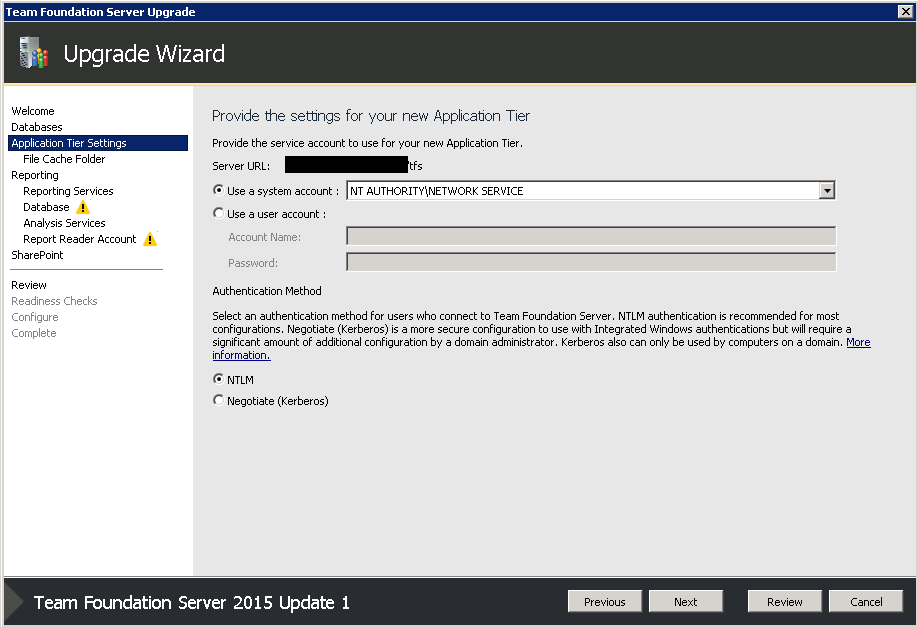Open the system account dropdown arrow
918x627 pixels.
[x=827, y=191]
